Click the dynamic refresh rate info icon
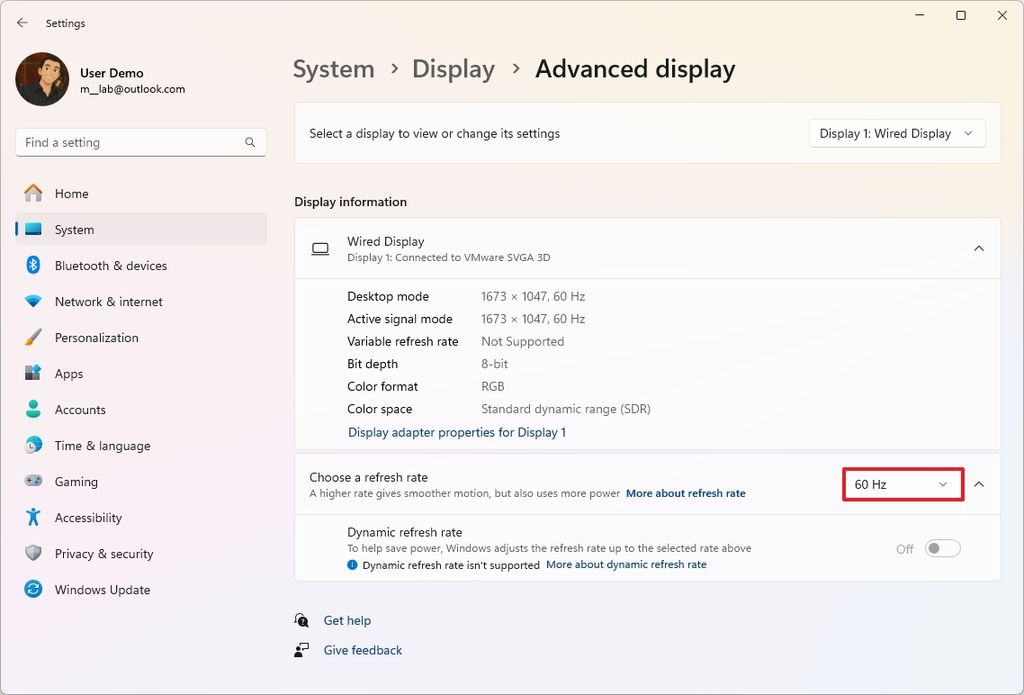This screenshot has width=1024, height=695. point(353,564)
